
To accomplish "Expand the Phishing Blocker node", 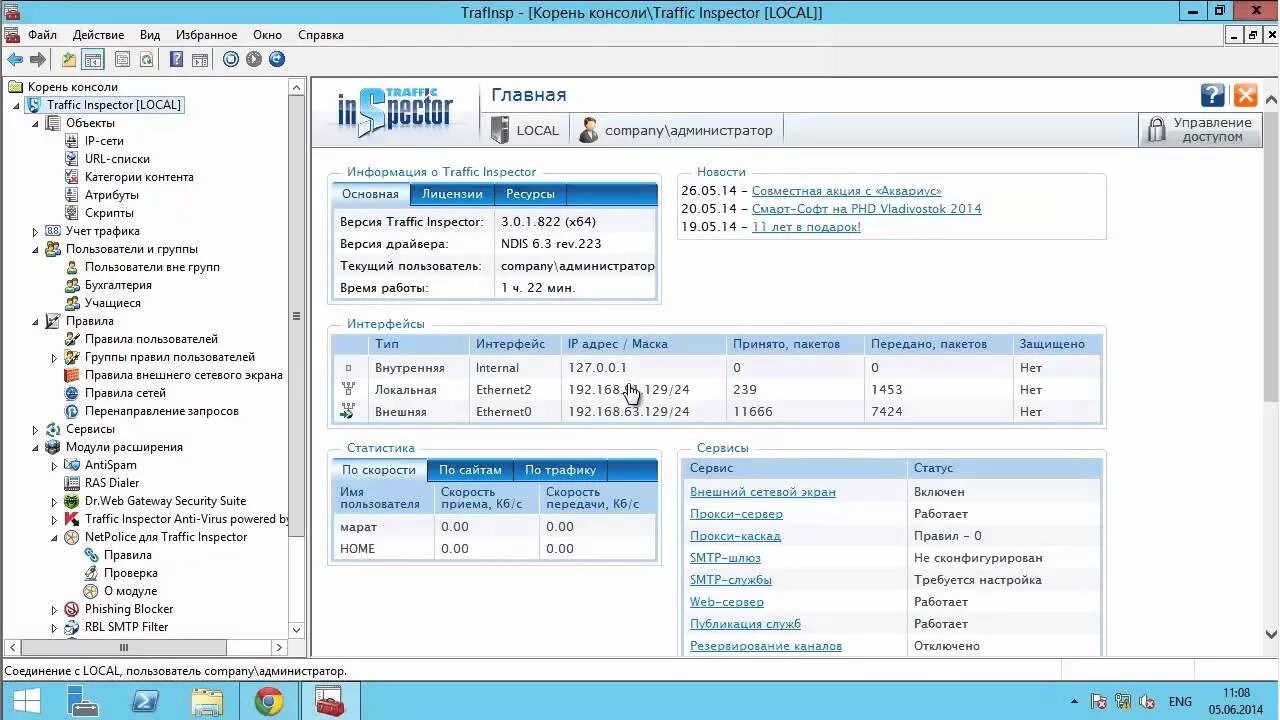I will 54,609.
